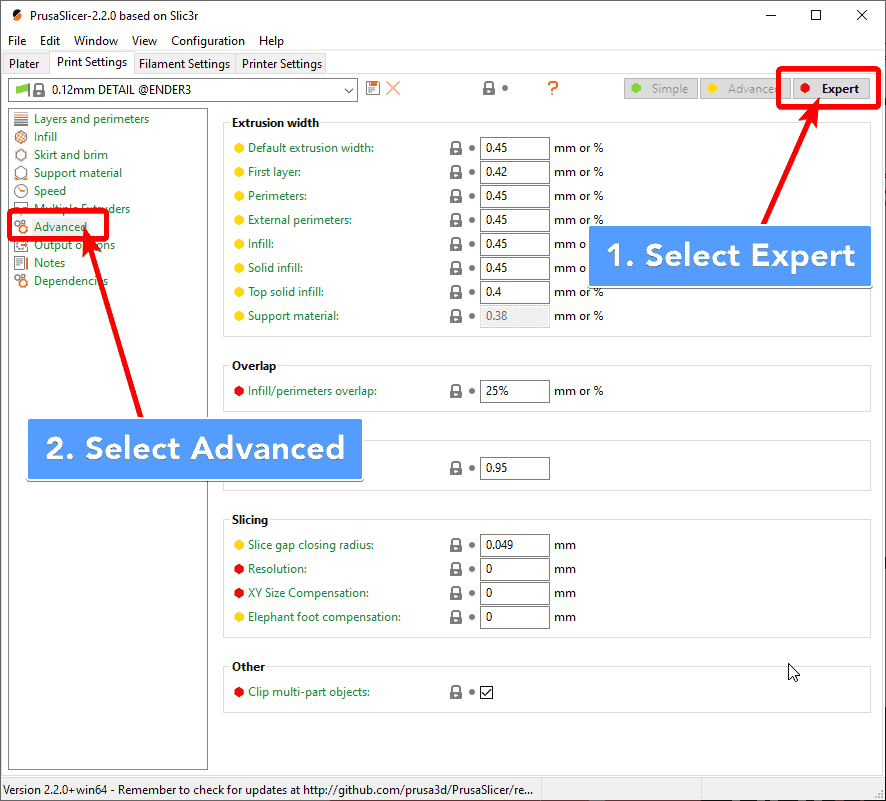The height and width of the screenshot is (801, 886).
Task: Click lock icon for Infill/perimeters overlap
Action: pos(455,391)
